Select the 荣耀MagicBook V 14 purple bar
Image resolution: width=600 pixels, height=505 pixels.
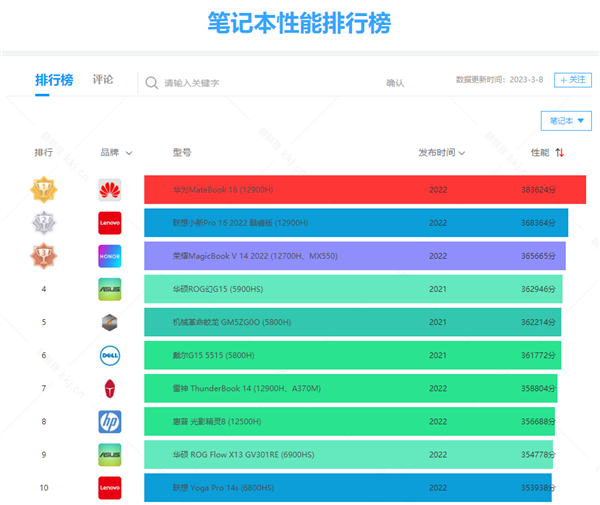[355, 256]
